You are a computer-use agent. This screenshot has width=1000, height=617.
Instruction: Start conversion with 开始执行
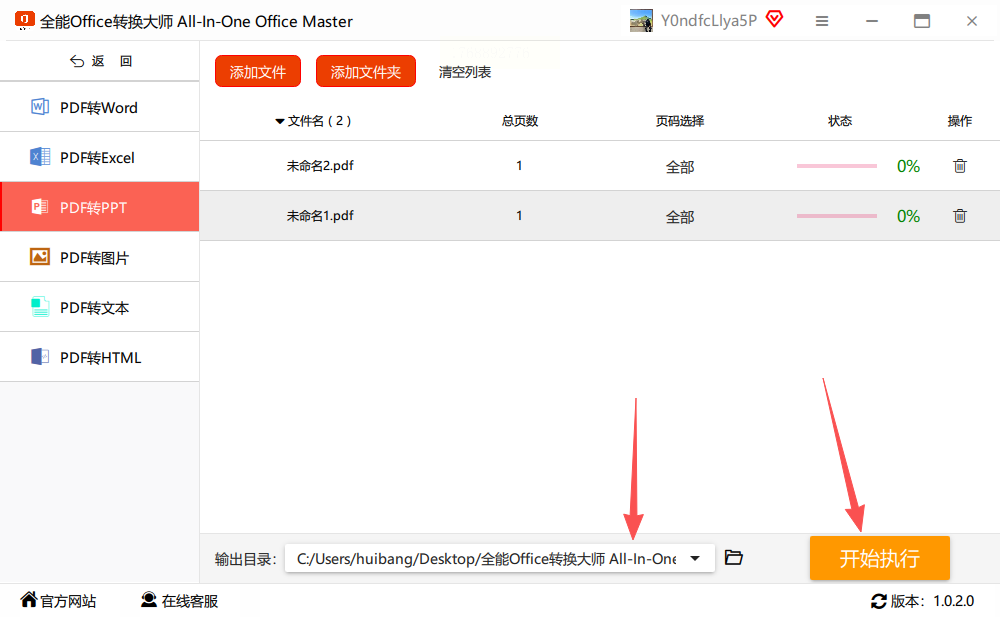pyautogui.click(x=879, y=558)
